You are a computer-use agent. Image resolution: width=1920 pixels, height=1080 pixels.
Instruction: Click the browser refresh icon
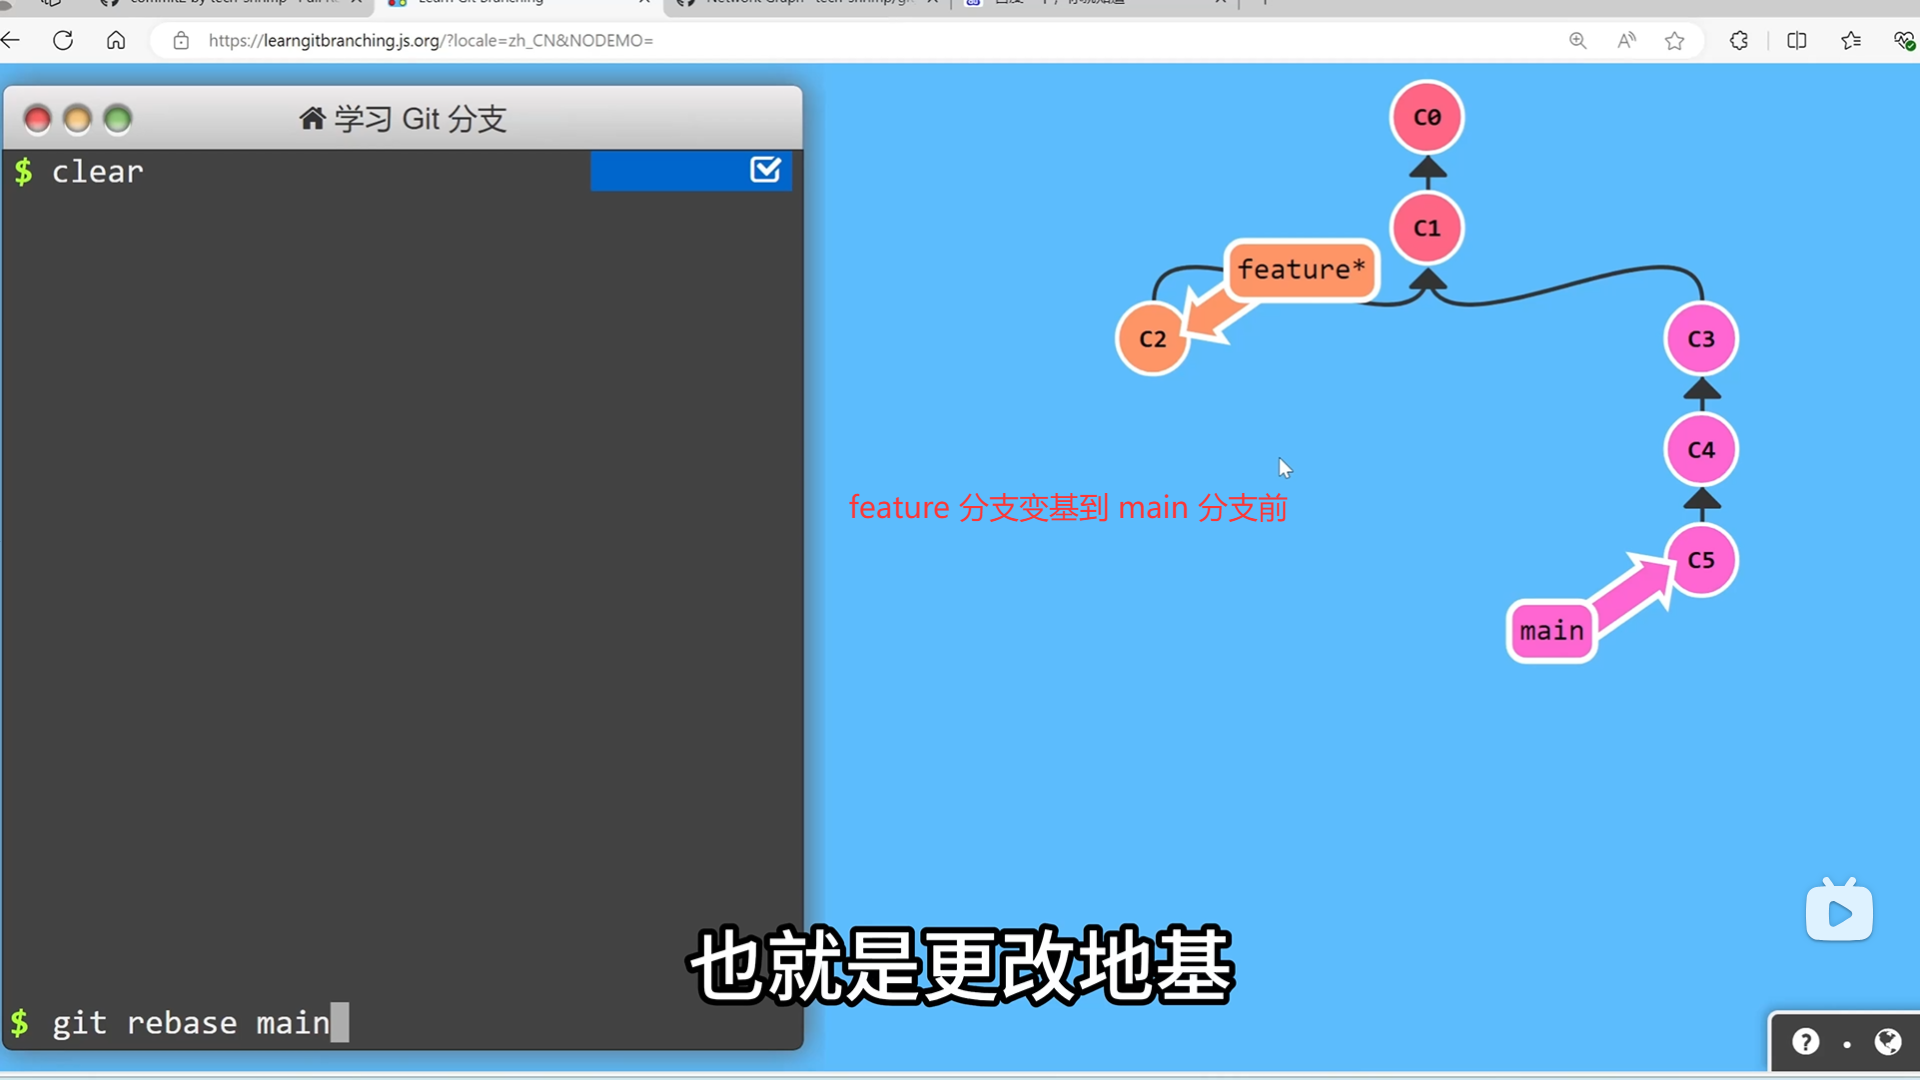coord(63,41)
